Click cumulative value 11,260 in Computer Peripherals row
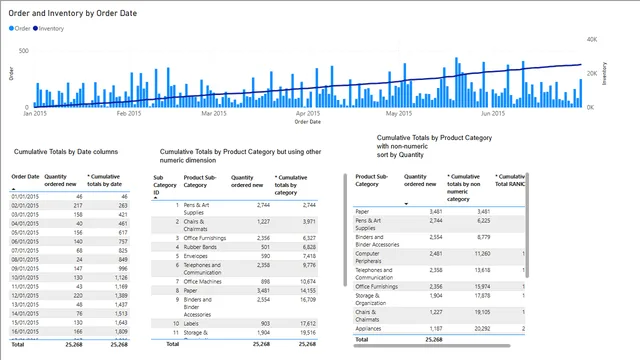The image size is (640, 360). coord(482,253)
